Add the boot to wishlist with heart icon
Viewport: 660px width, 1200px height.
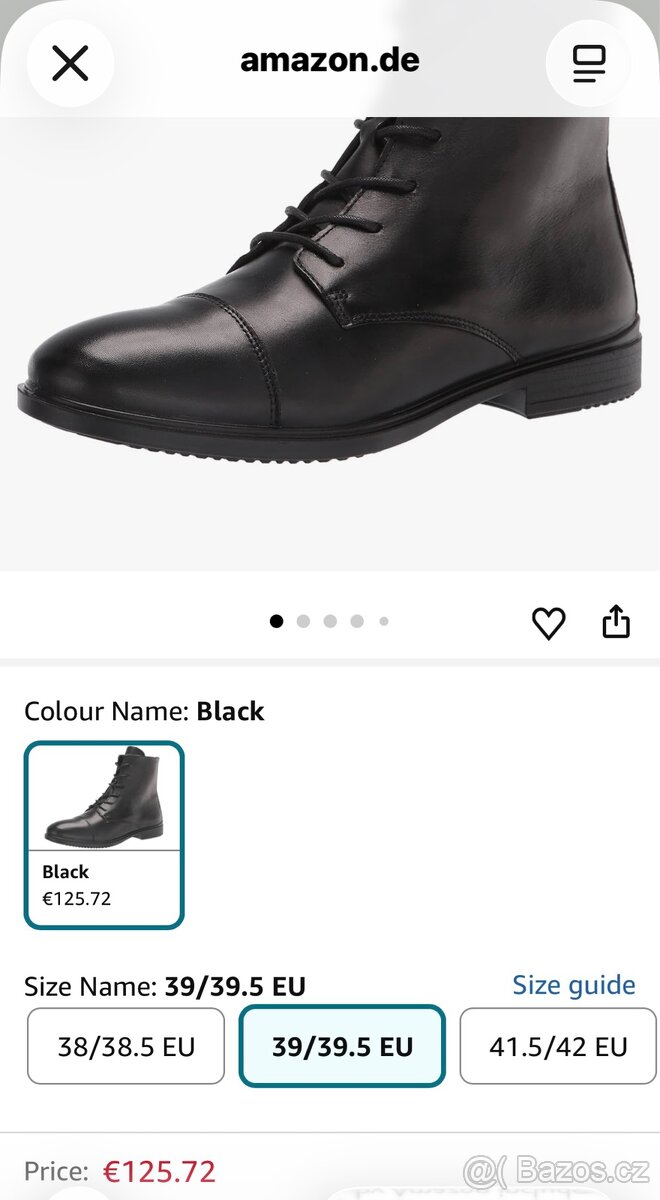point(548,623)
